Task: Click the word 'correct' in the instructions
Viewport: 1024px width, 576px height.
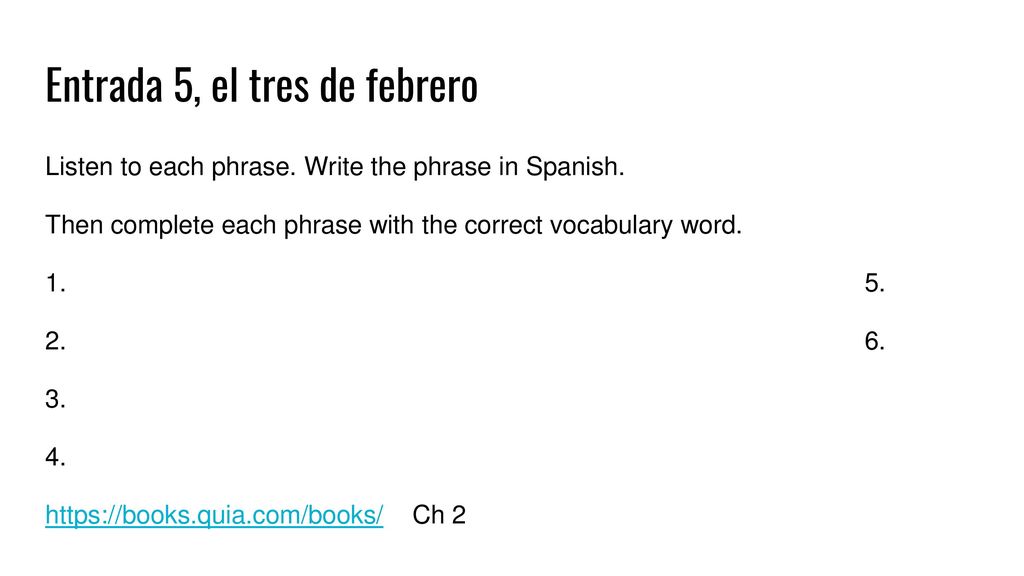Action: [503, 225]
